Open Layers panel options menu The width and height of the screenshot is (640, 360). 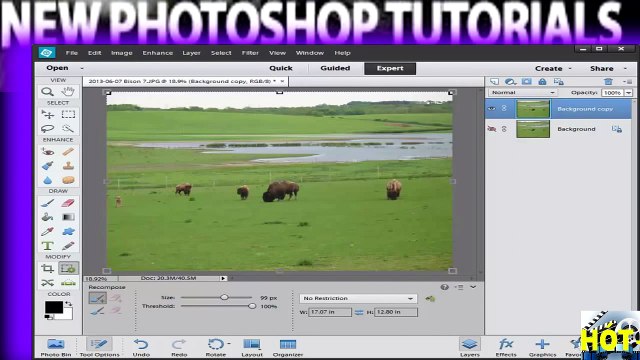click(628, 82)
